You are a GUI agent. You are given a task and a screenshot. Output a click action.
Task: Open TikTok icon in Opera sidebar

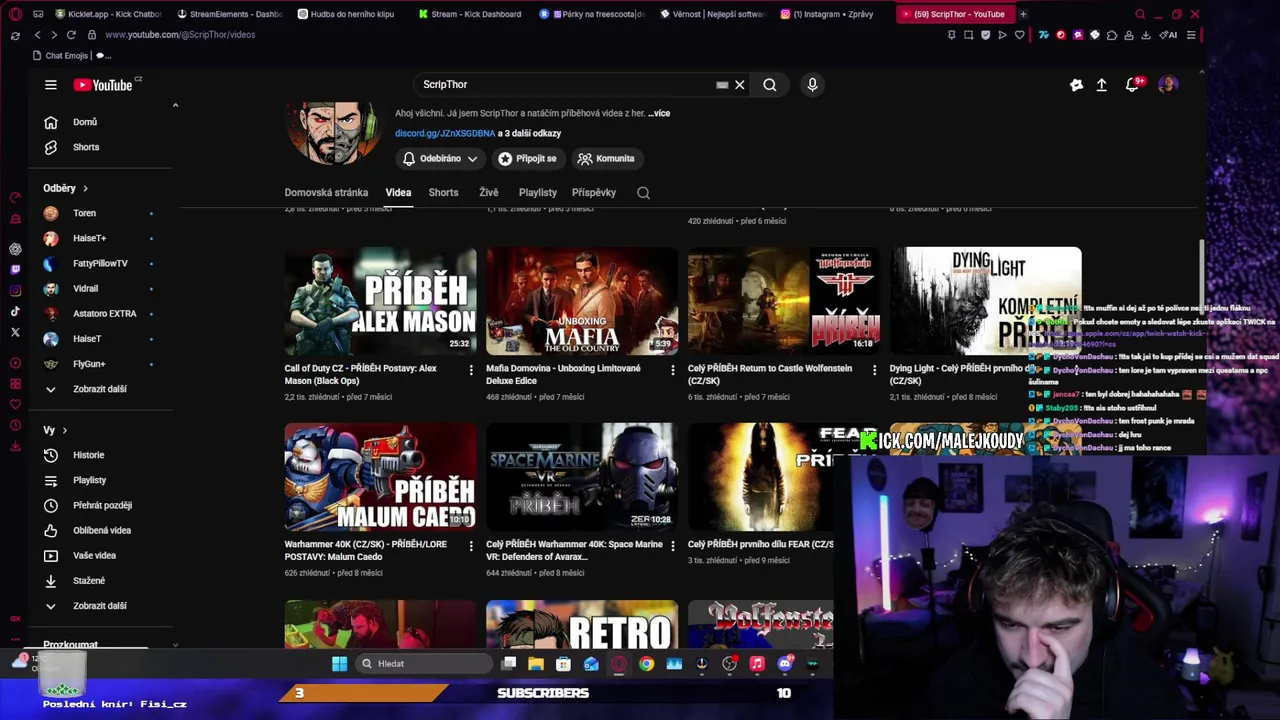[x=15, y=312]
